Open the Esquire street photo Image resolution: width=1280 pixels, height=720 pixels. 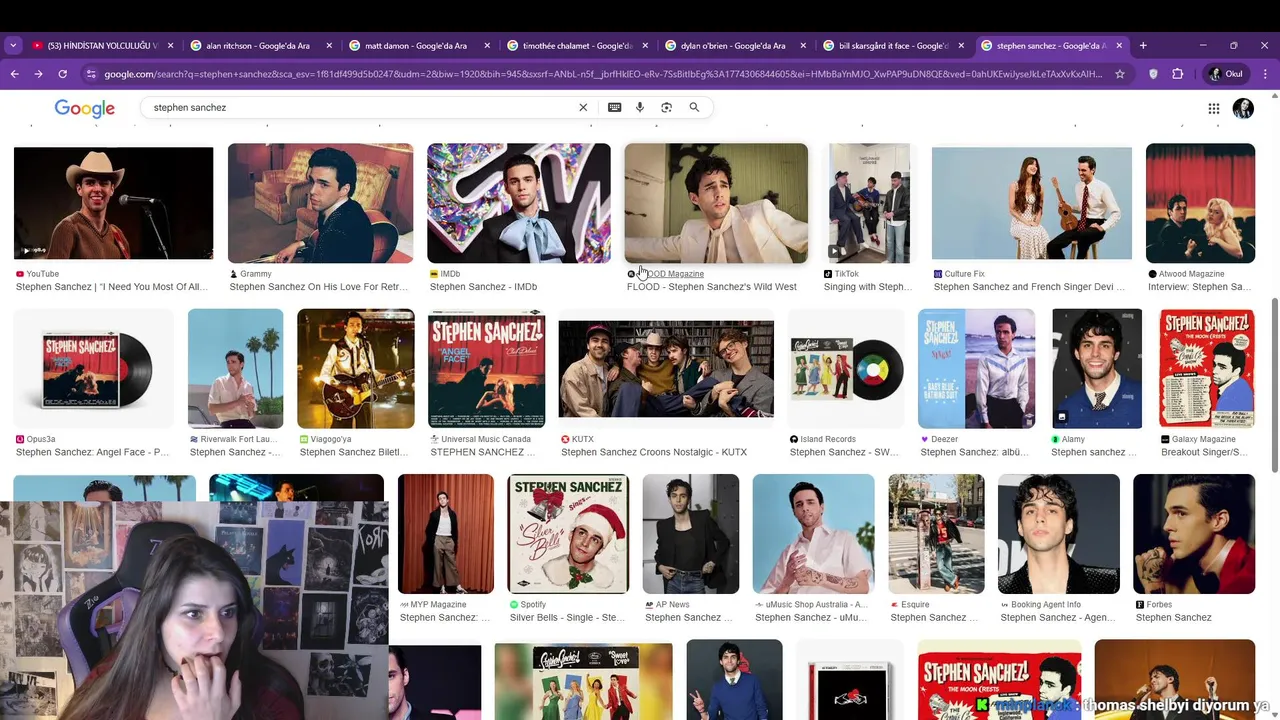(x=937, y=534)
